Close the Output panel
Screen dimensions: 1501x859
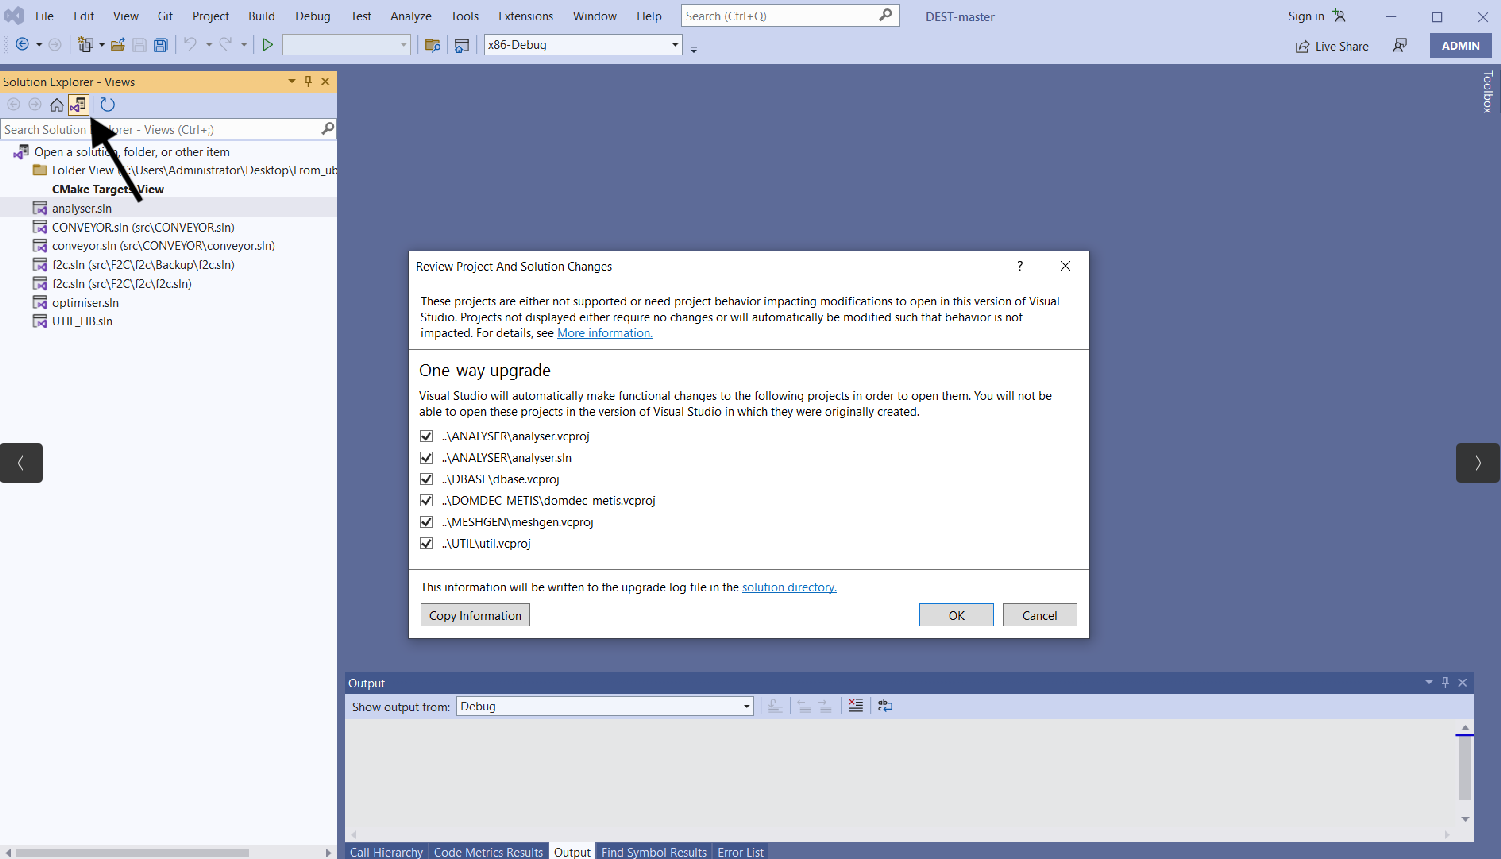pos(1462,682)
